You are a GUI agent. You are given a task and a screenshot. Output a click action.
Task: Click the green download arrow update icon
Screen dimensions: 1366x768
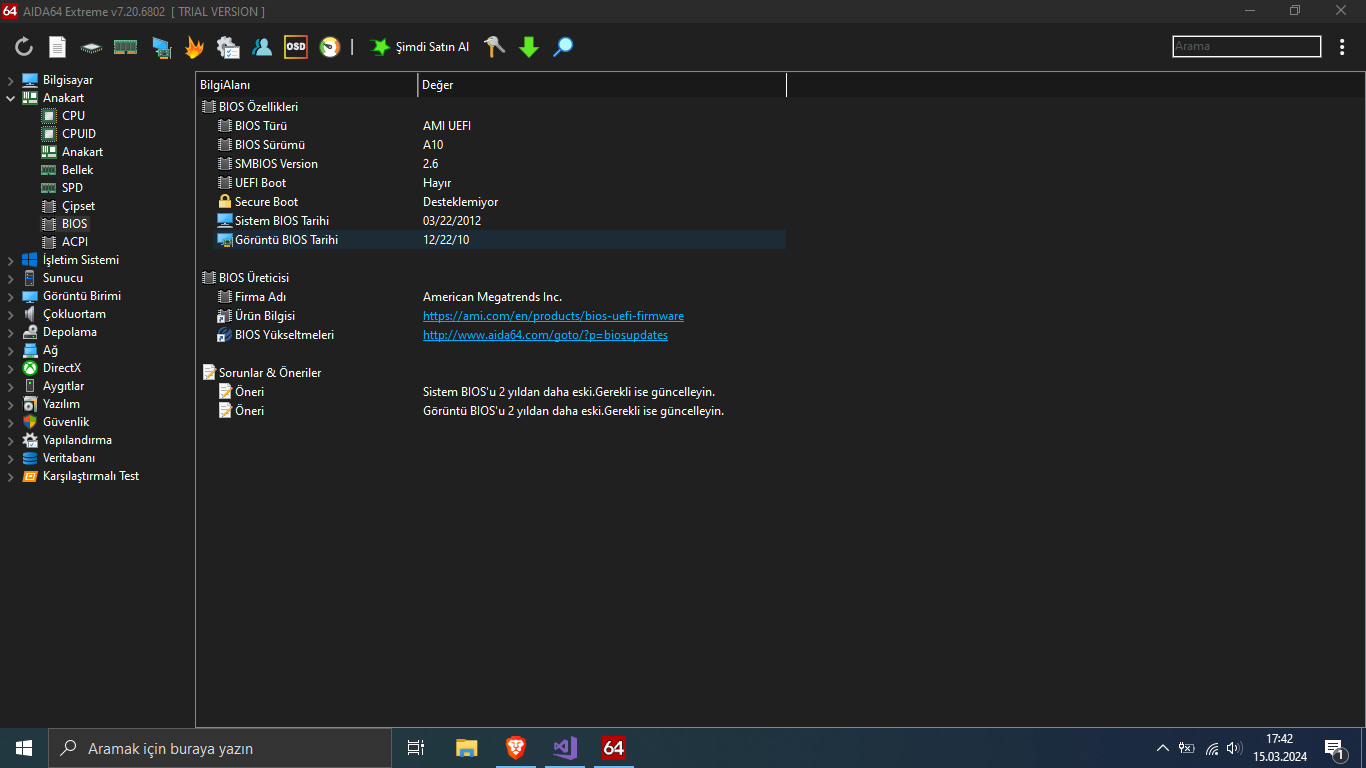click(529, 47)
